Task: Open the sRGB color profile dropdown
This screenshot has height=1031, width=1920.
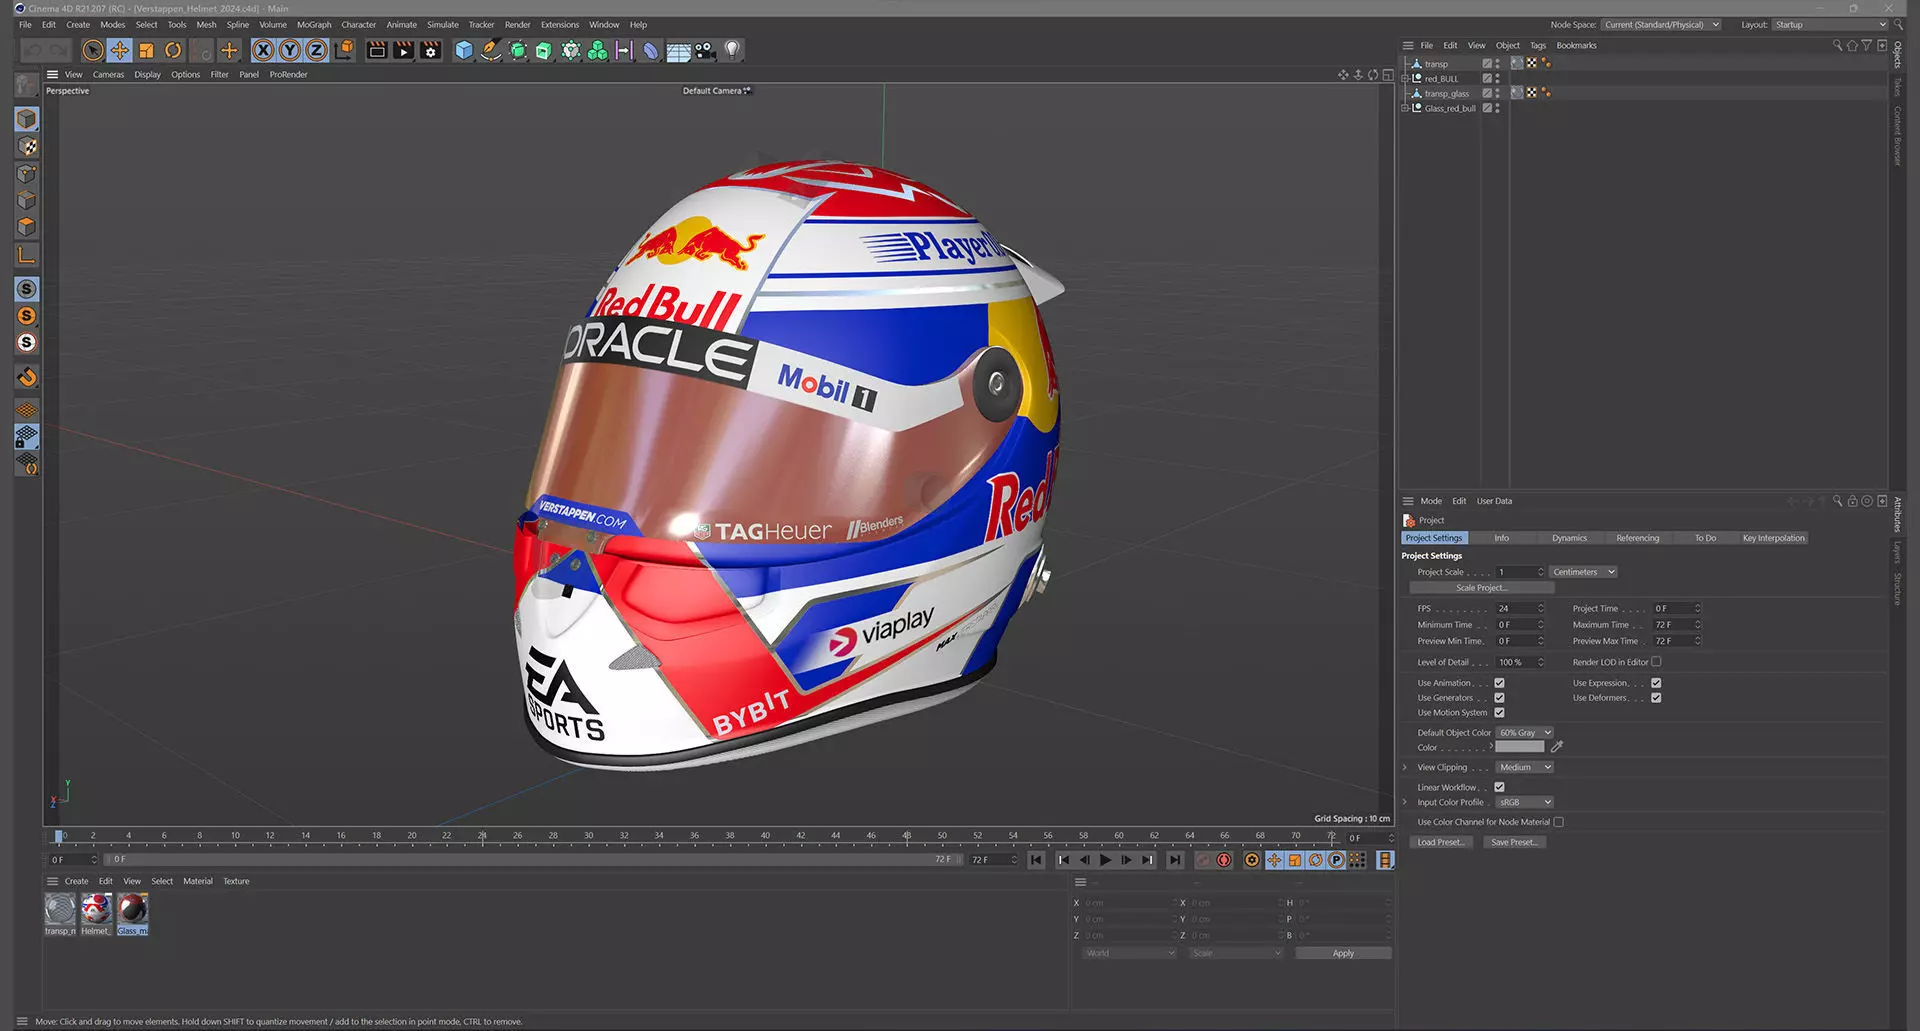Action: click(1525, 802)
